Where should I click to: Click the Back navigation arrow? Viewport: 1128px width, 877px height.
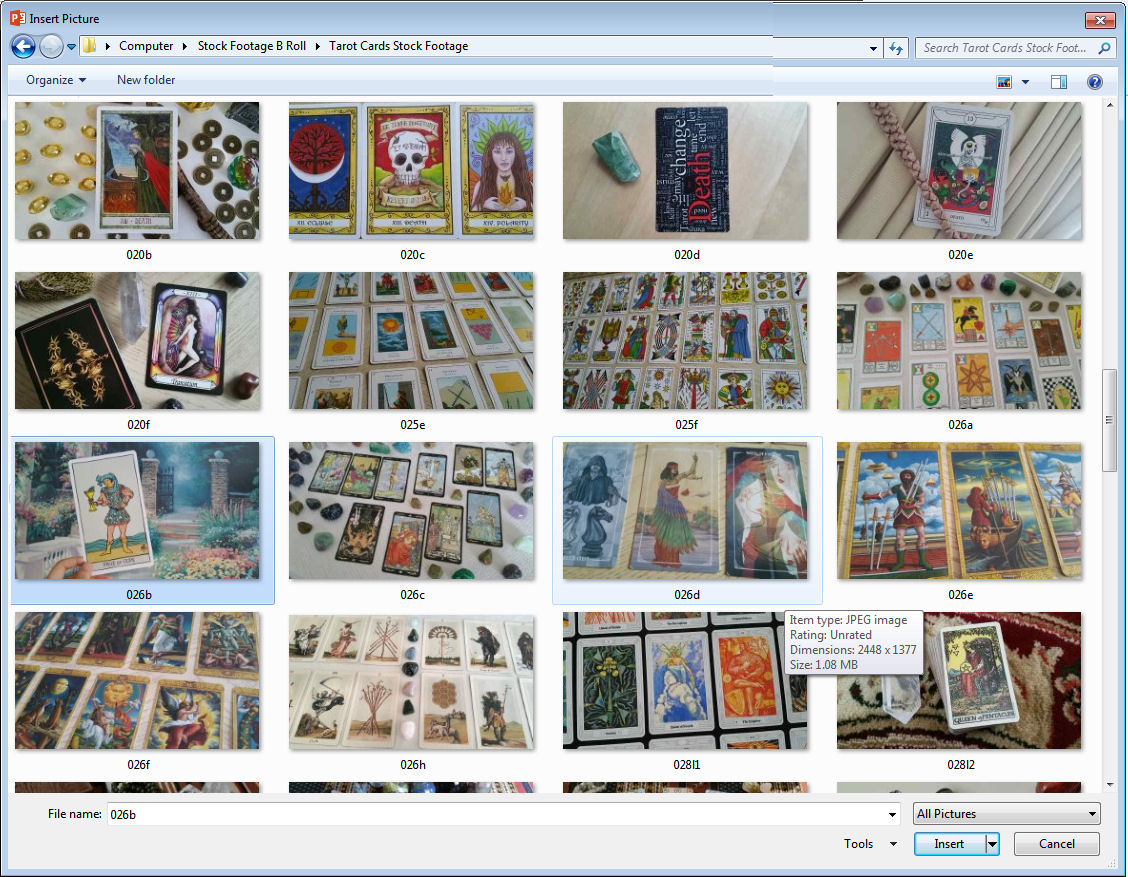[x=23, y=46]
